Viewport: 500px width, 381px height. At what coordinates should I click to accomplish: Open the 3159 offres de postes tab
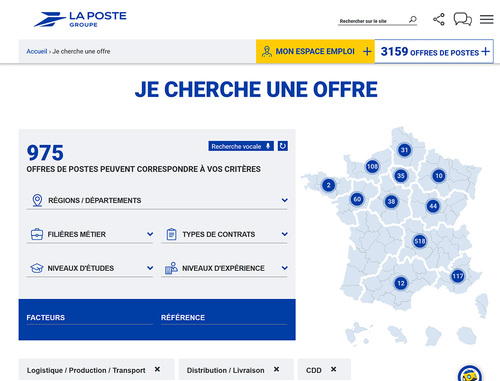click(x=434, y=51)
